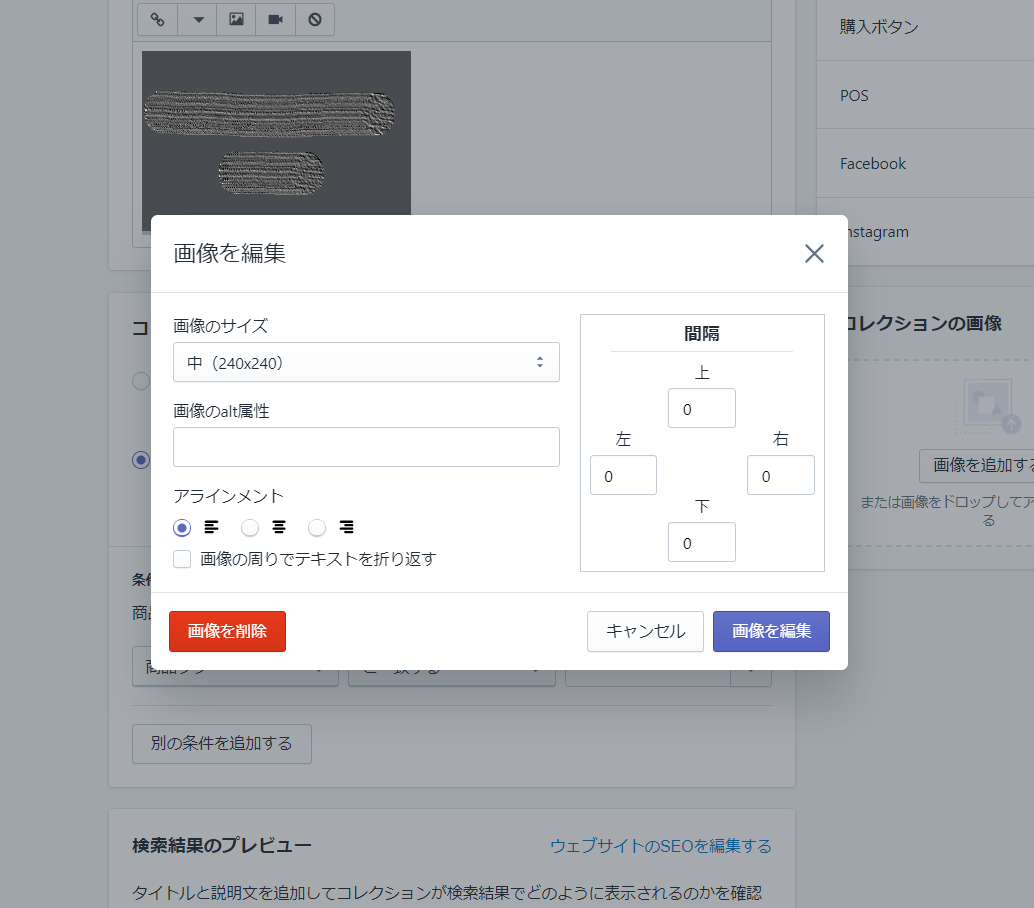Click the 間隔 heading
The height and width of the screenshot is (908, 1034).
point(702,334)
